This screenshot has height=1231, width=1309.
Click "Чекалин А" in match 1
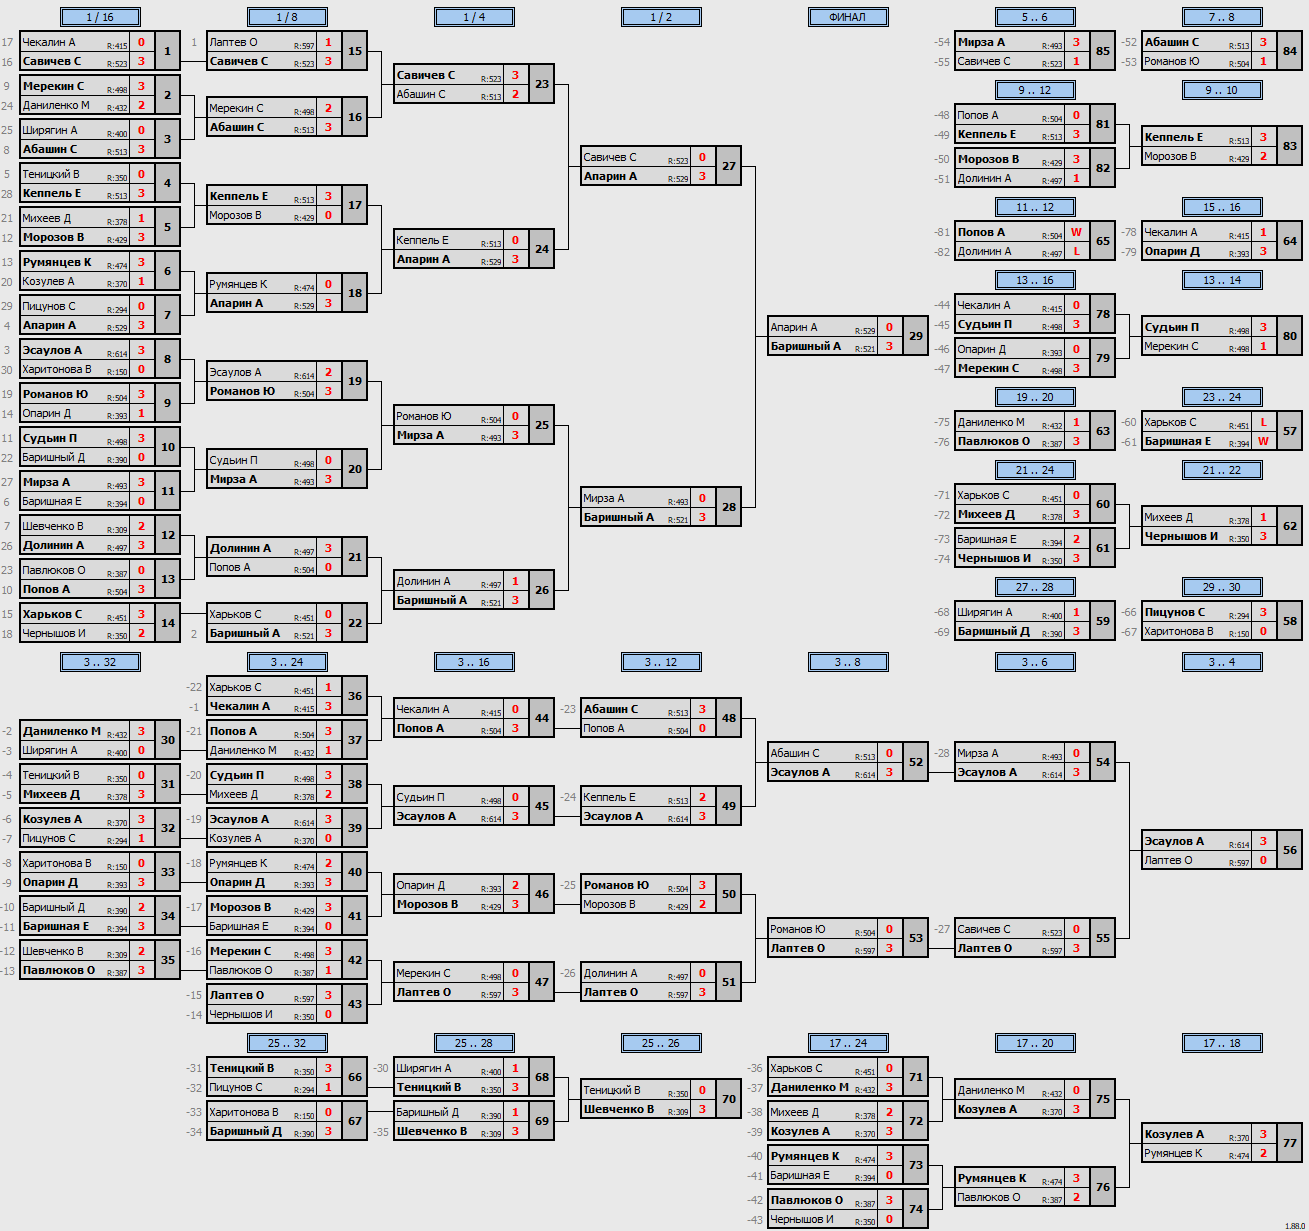click(49, 42)
